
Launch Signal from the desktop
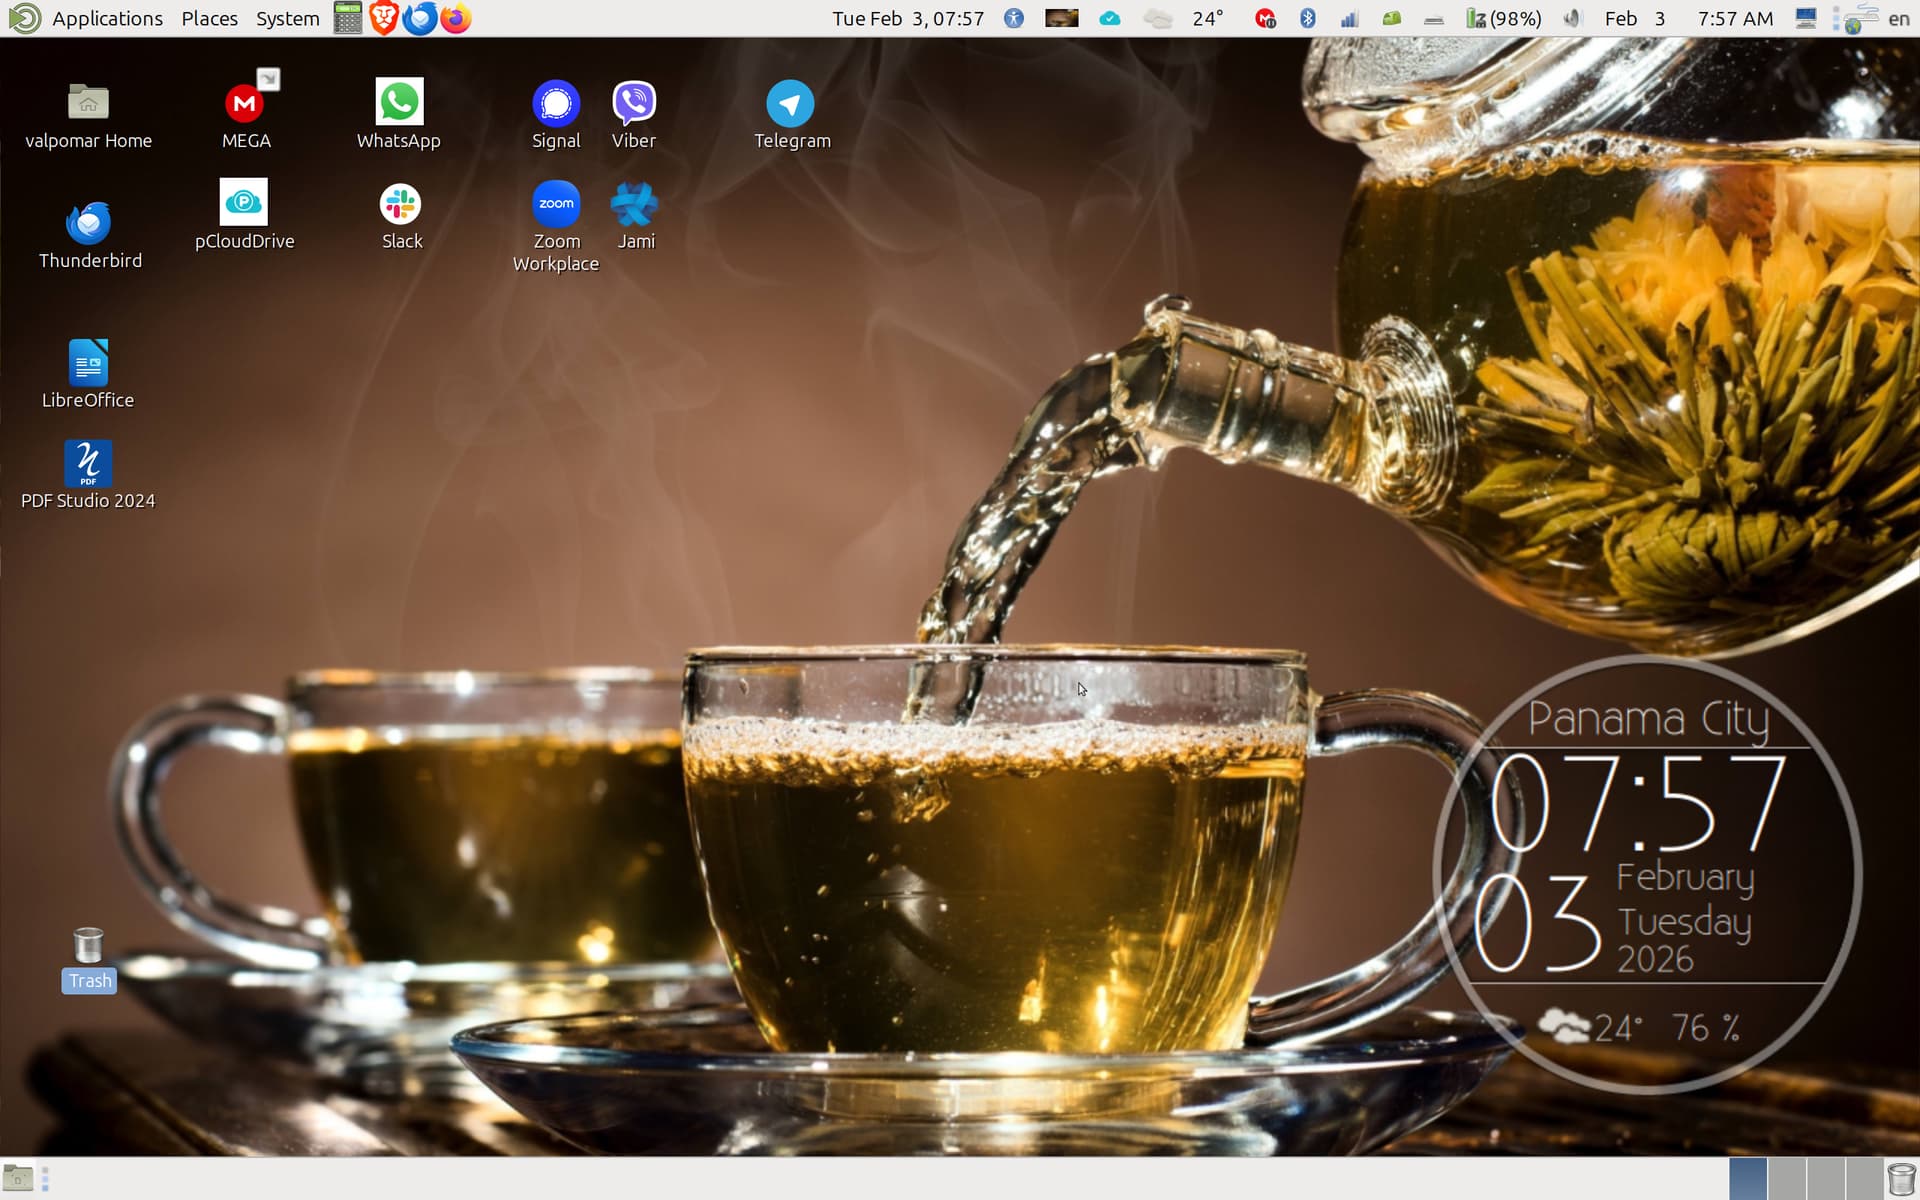click(x=556, y=103)
